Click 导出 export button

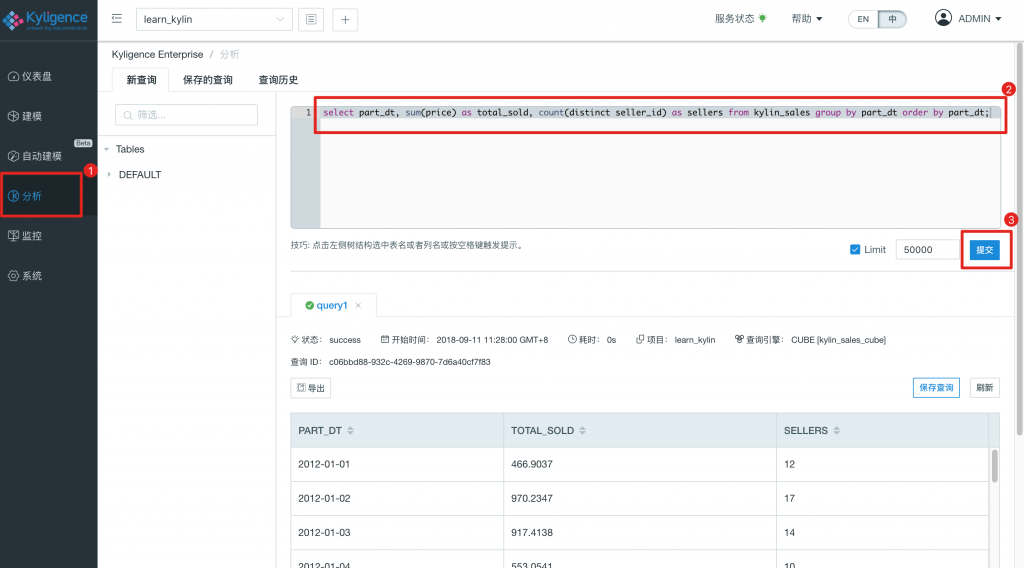[x=311, y=388]
